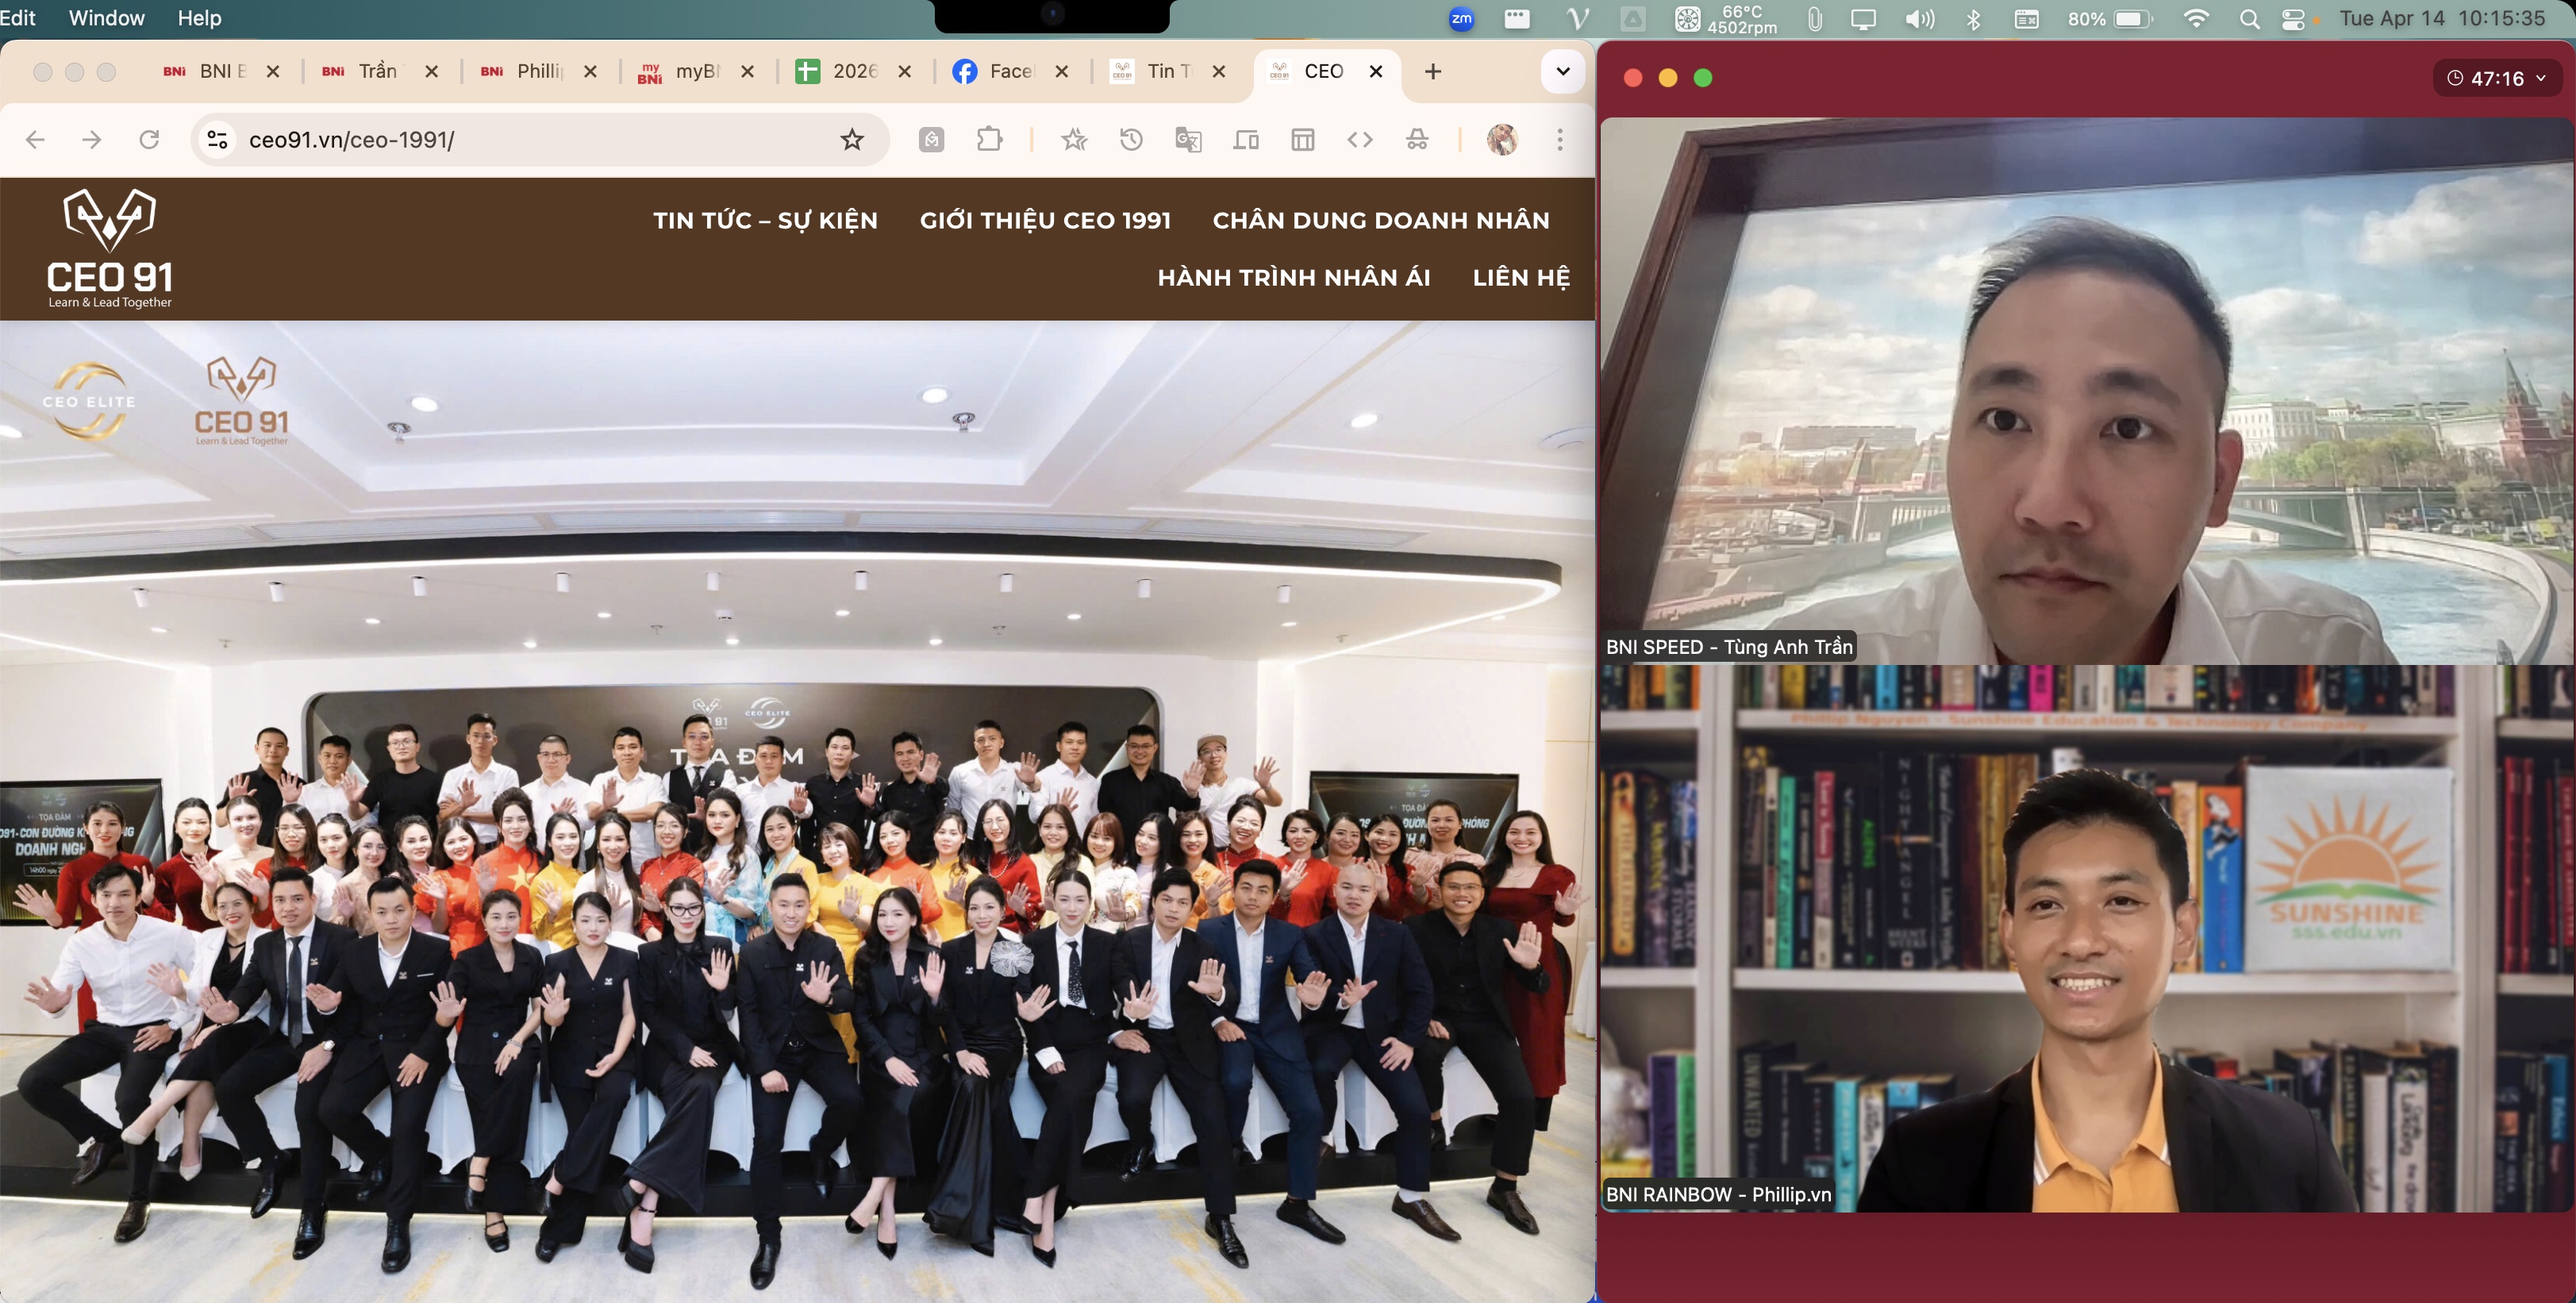Open the browser Extensions puzzle icon
Image resolution: width=2576 pixels, height=1303 pixels.
989,140
